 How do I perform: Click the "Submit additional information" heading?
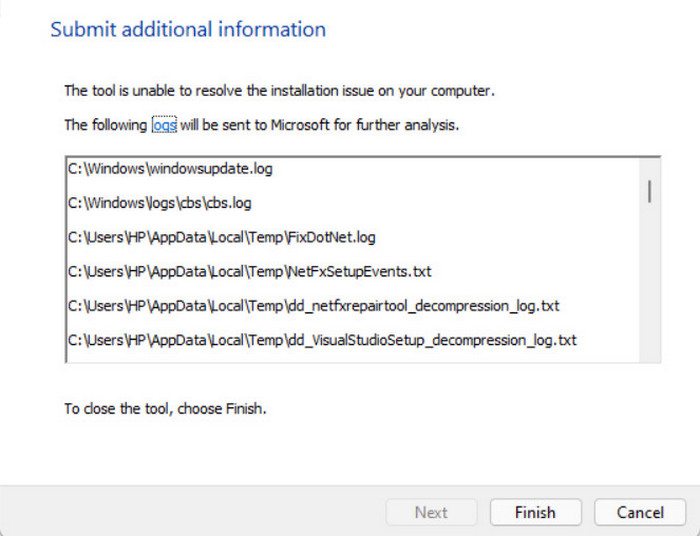[188, 29]
